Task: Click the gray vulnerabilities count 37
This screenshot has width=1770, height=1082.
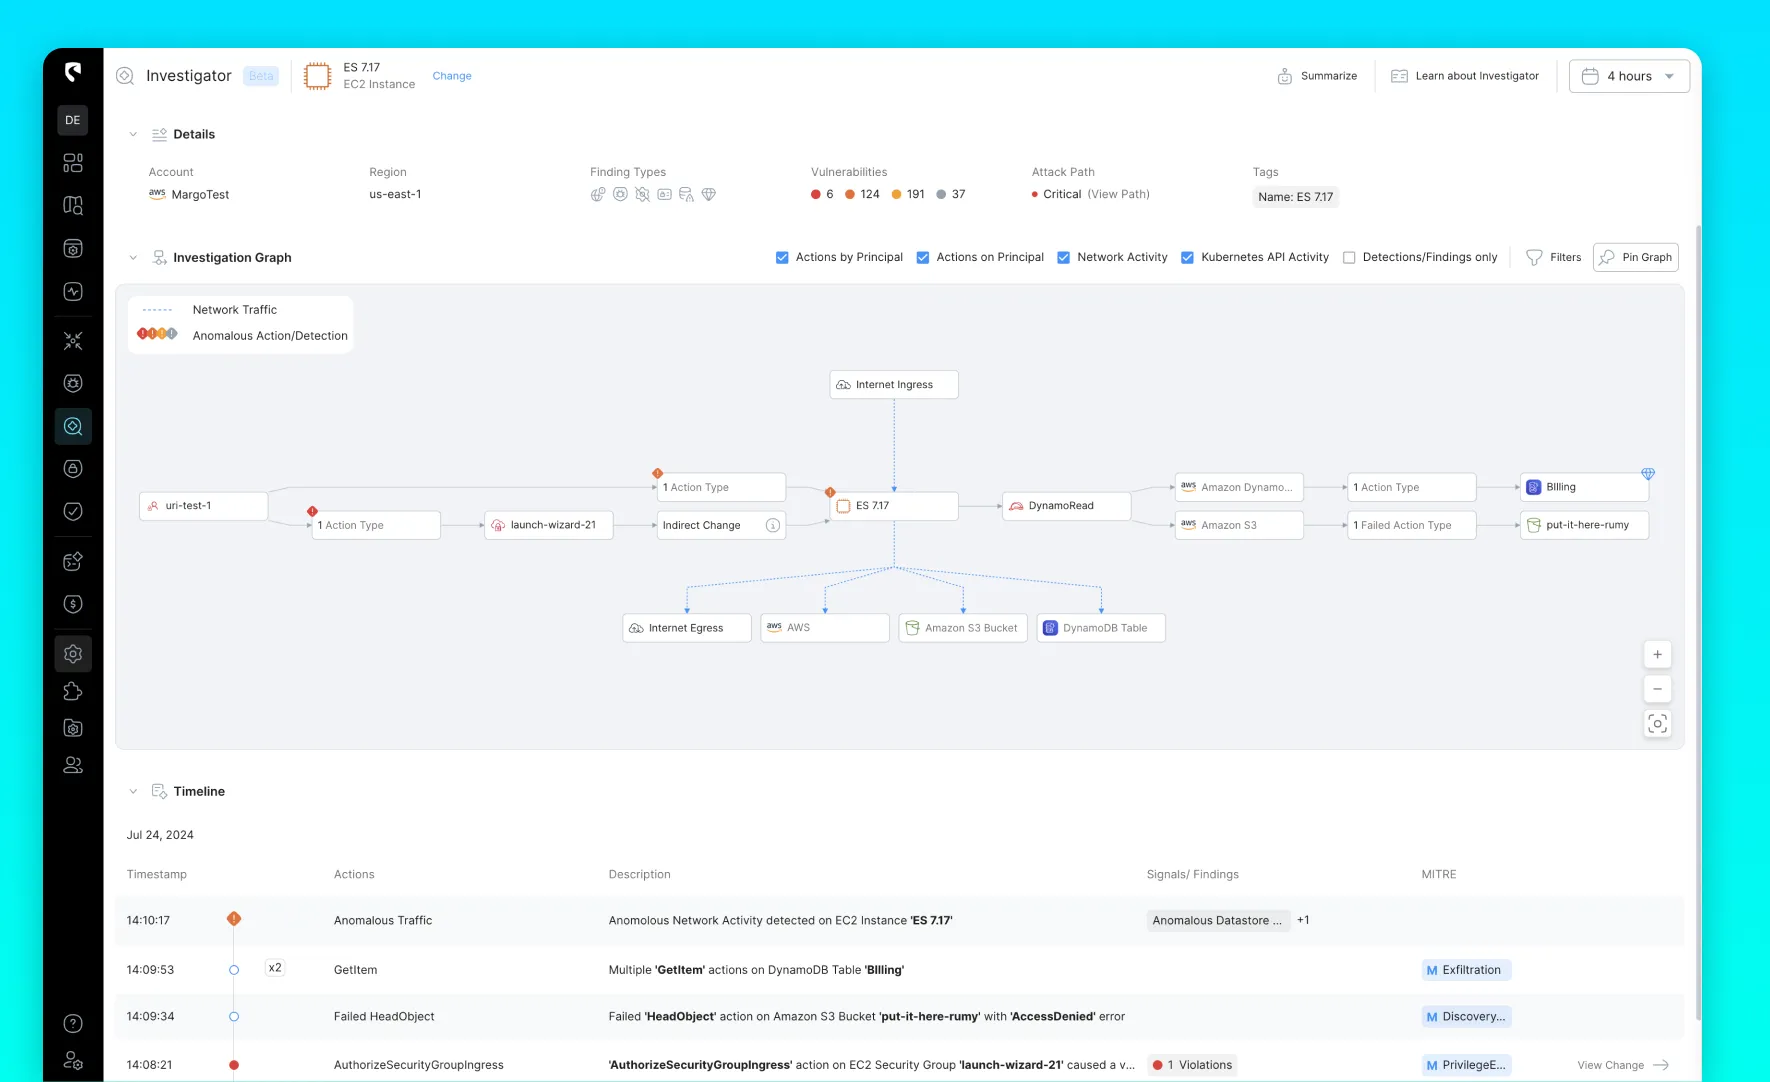Action: tap(951, 194)
